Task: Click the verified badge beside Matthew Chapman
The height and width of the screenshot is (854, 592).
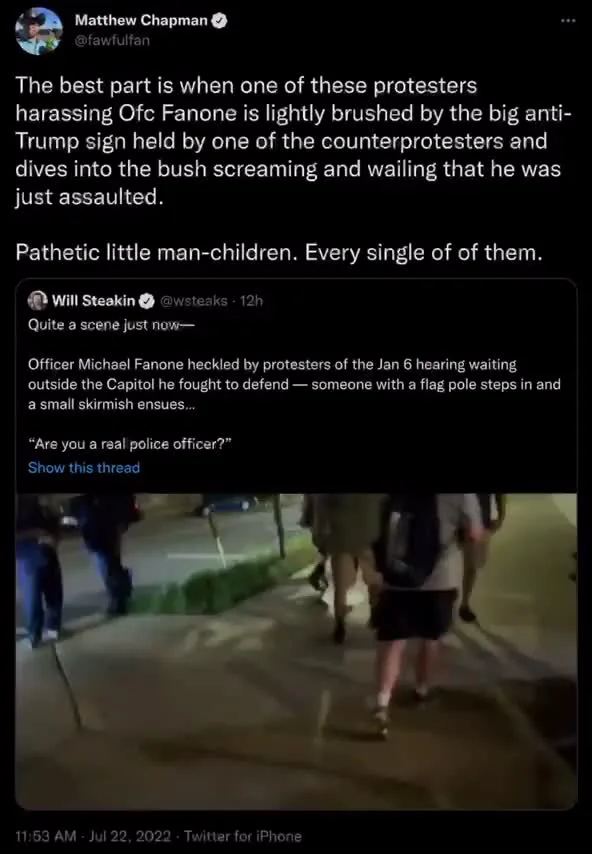Action: [219, 21]
